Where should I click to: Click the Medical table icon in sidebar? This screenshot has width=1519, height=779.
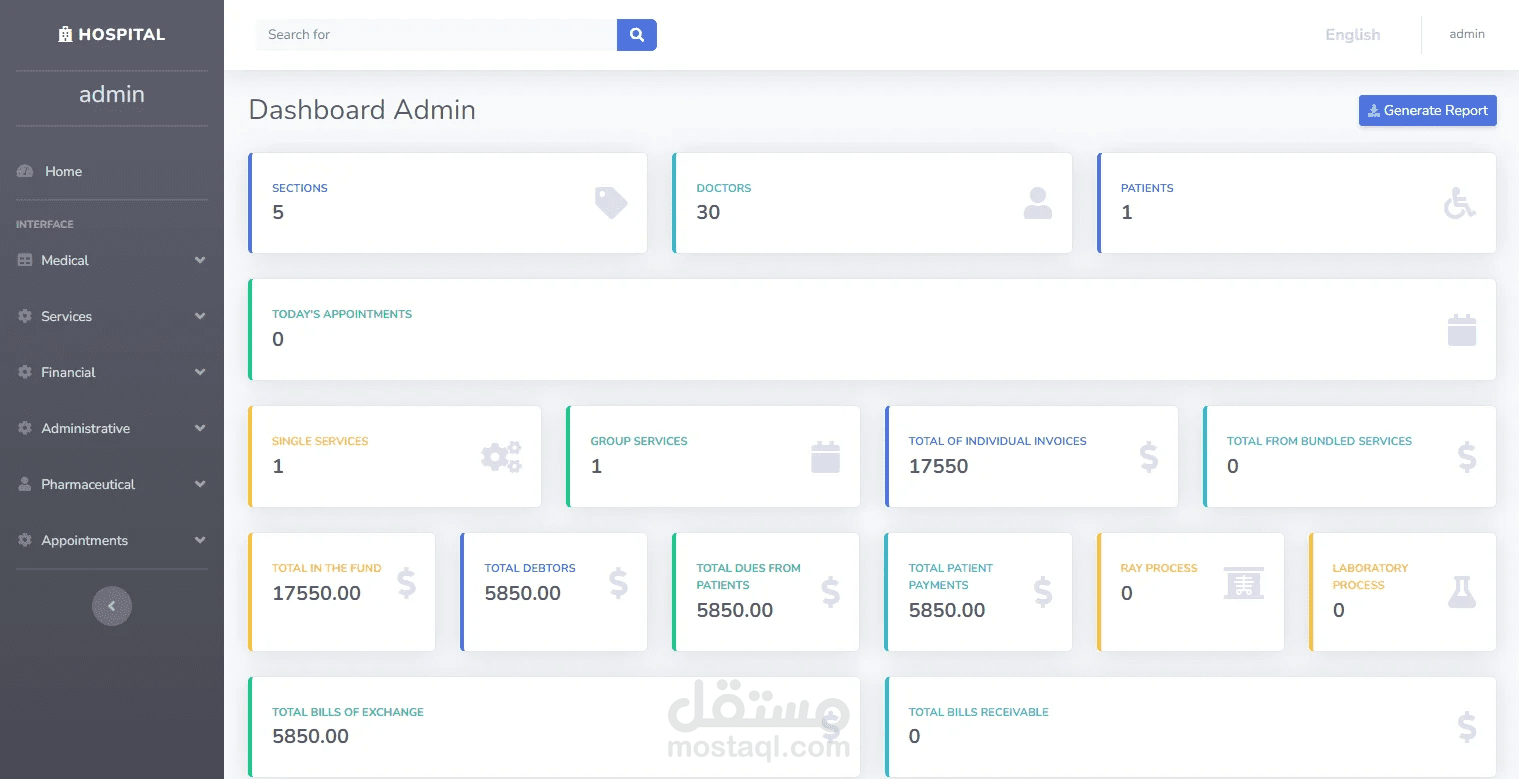[25, 260]
